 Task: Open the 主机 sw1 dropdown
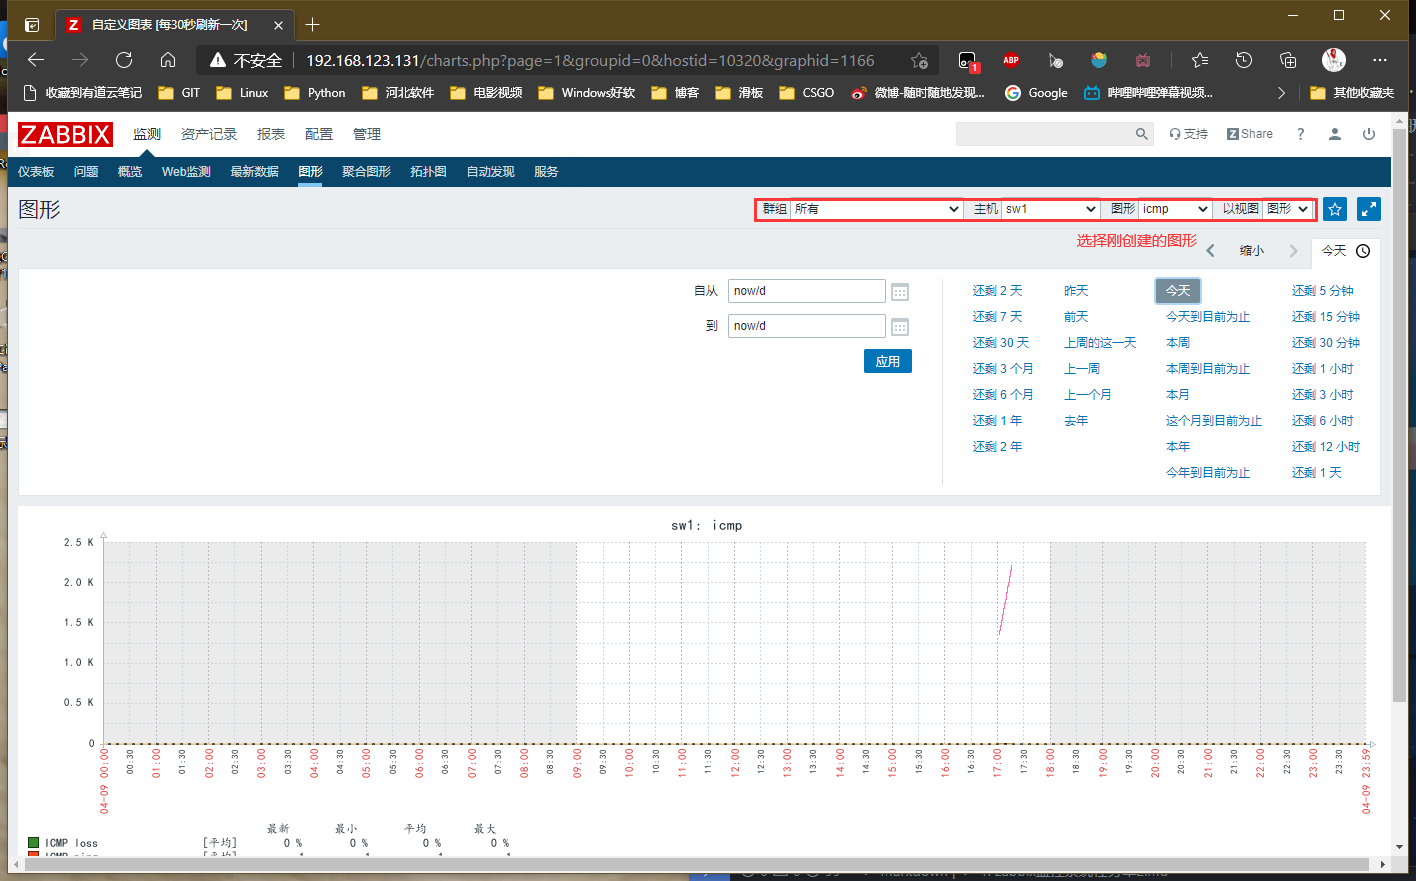click(x=1051, y=209)
